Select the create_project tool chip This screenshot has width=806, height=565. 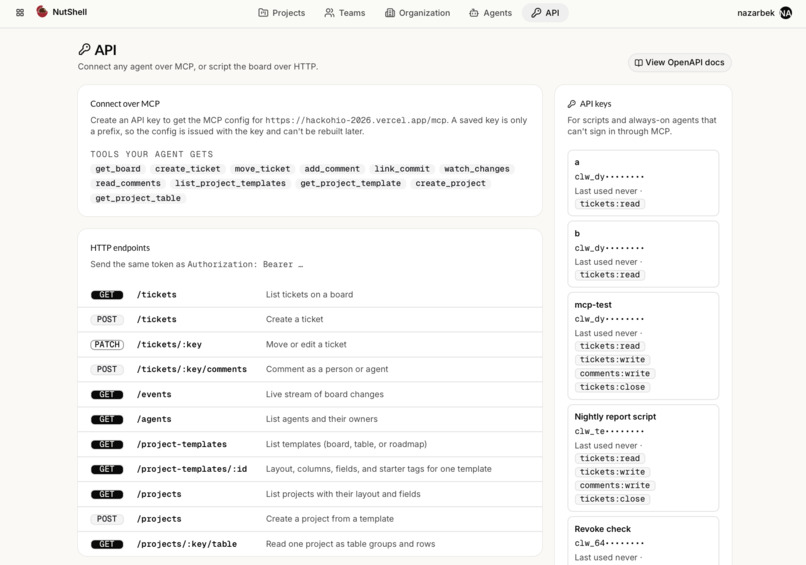450,183
